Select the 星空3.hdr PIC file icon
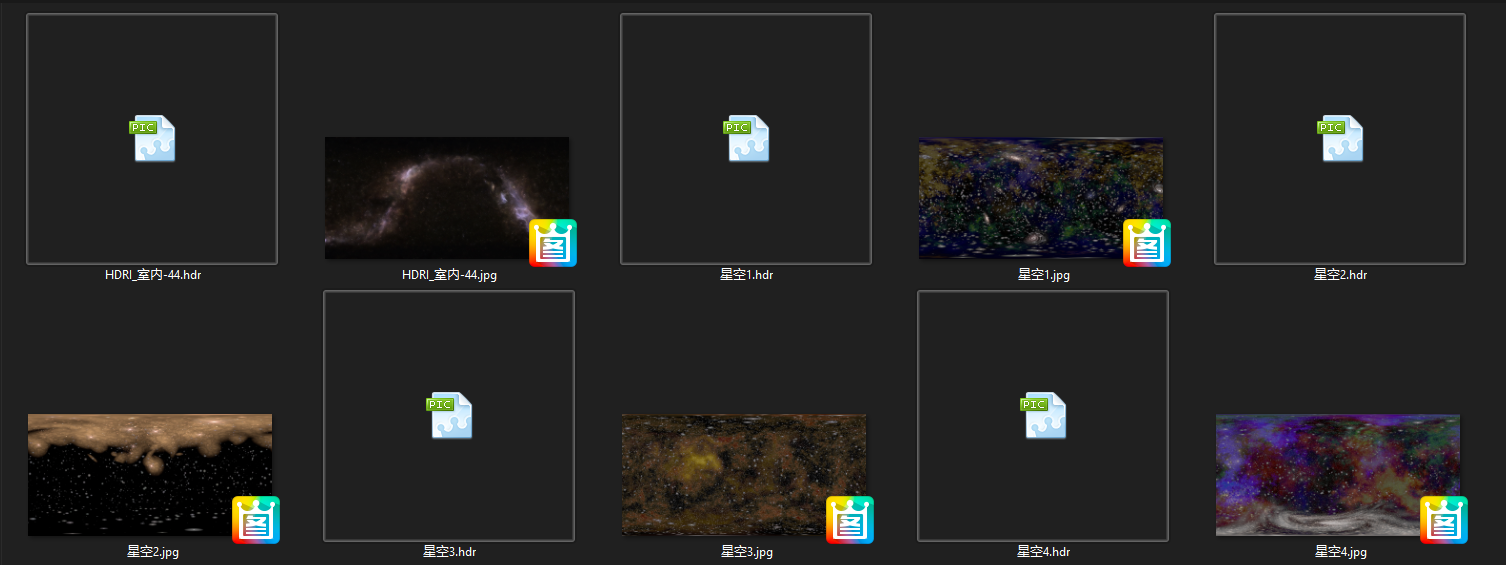Viewport: 1506px width, 565px height. pyautogui.click(x=449, y=415)
